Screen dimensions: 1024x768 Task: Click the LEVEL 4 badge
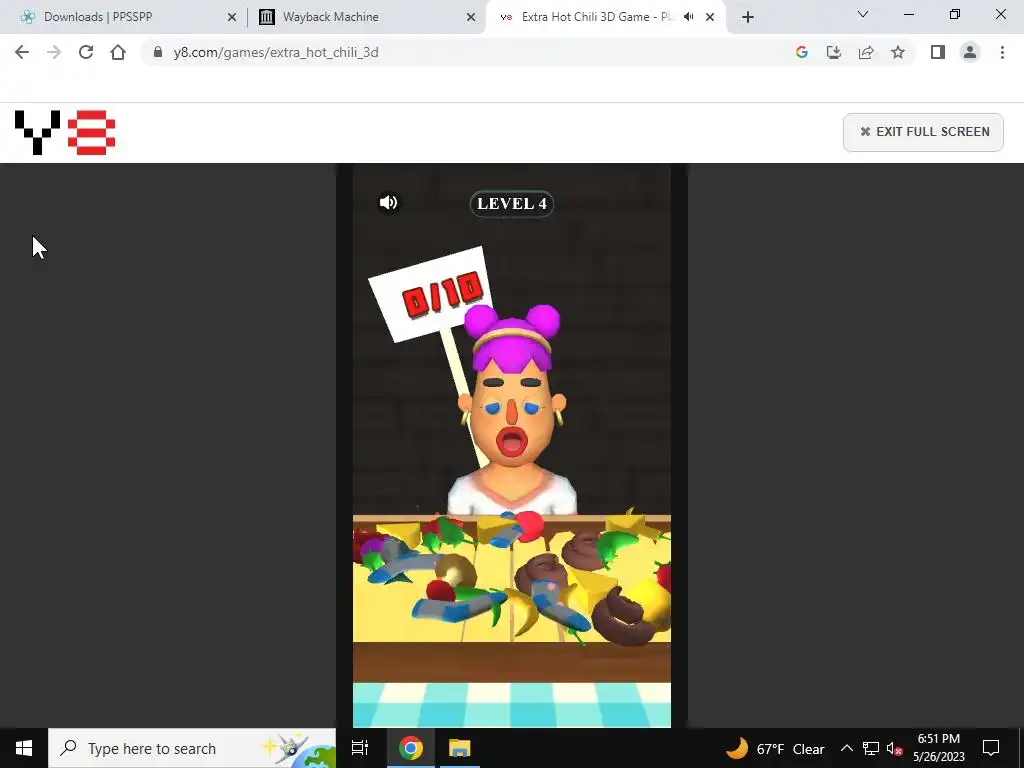(x=512, y=204)
